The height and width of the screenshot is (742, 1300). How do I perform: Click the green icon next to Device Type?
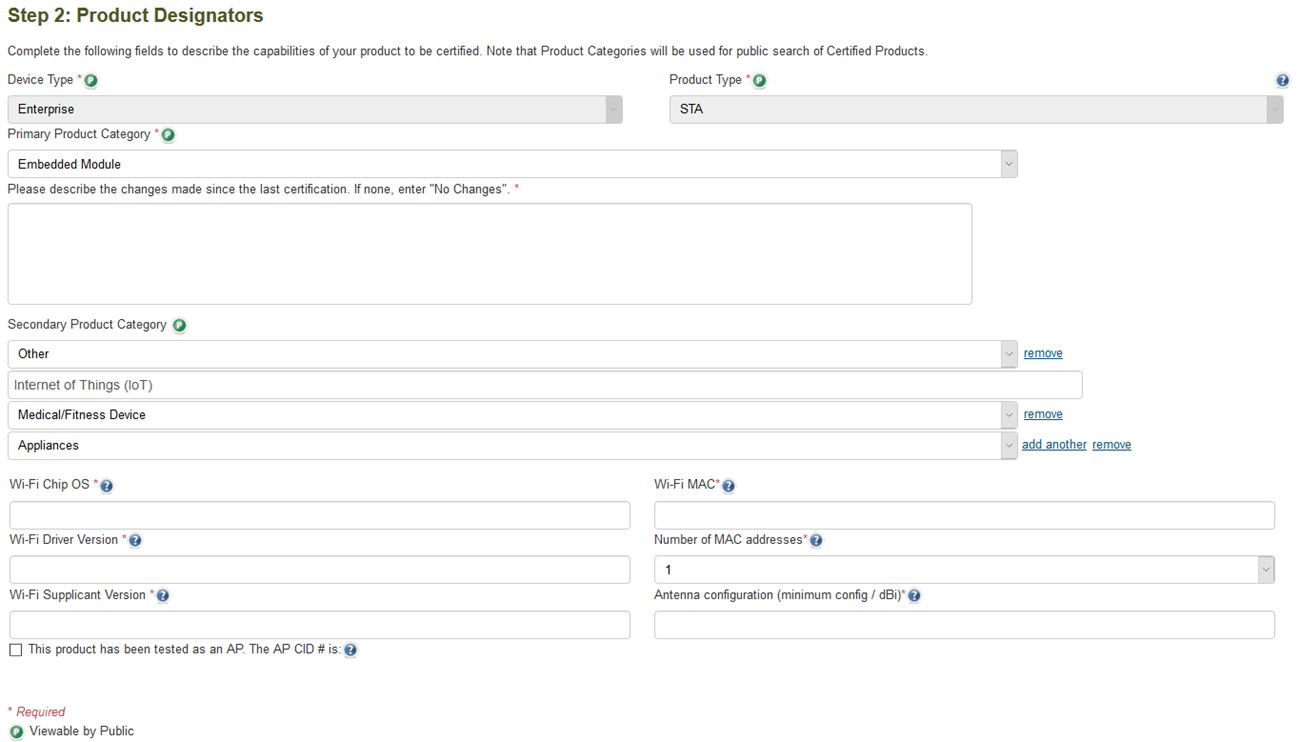click(91, 81)
